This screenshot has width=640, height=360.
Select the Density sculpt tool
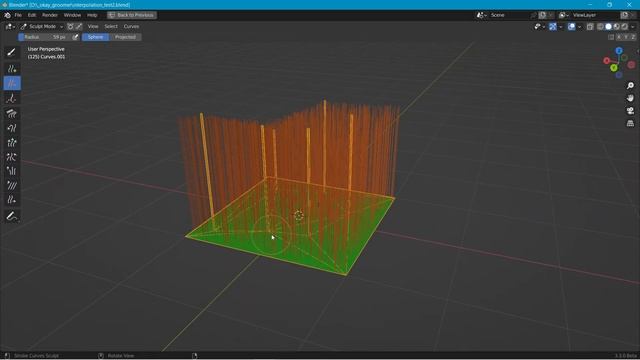[x=12, y=98]
